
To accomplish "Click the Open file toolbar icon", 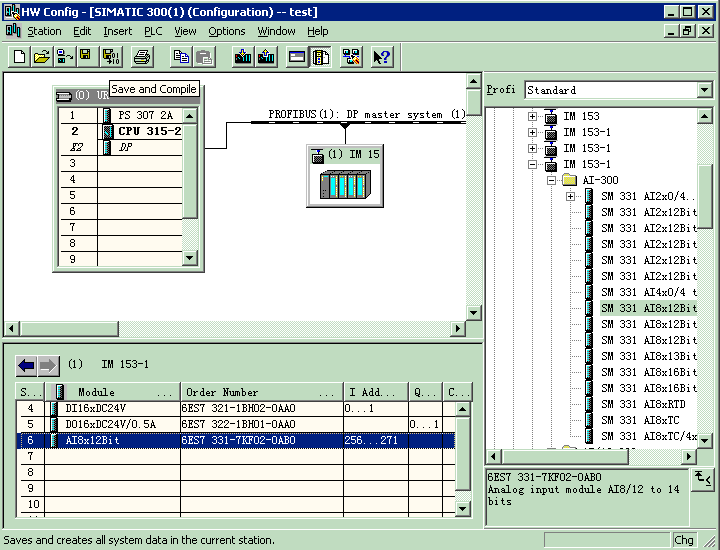I will [41, 57].
